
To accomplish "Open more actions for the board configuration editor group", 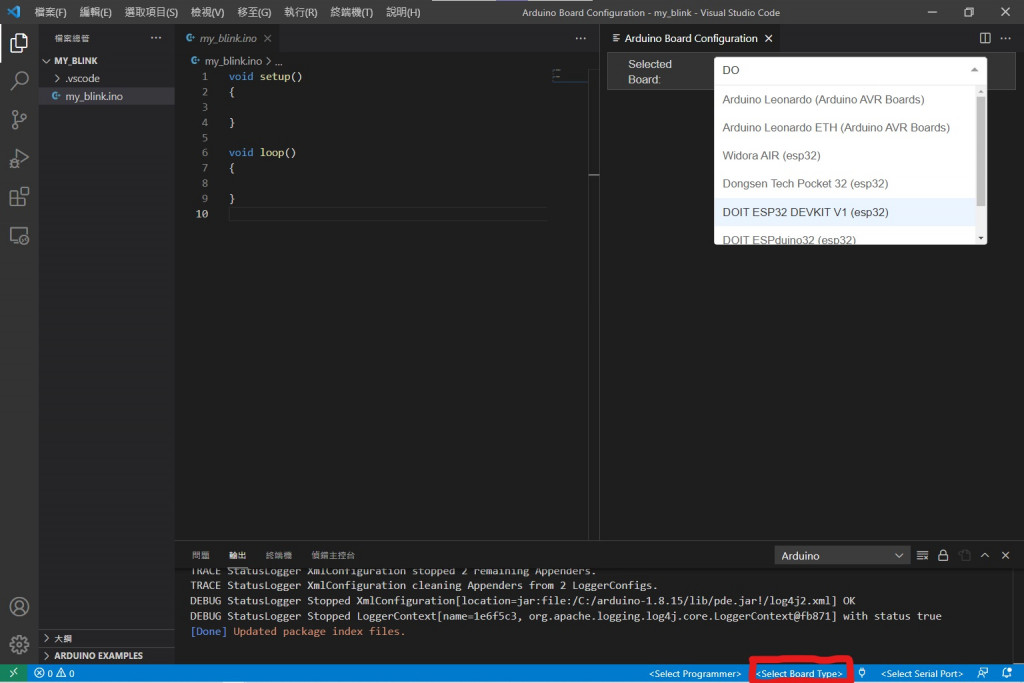I will pyautogui.click(x=1006, y=39).
